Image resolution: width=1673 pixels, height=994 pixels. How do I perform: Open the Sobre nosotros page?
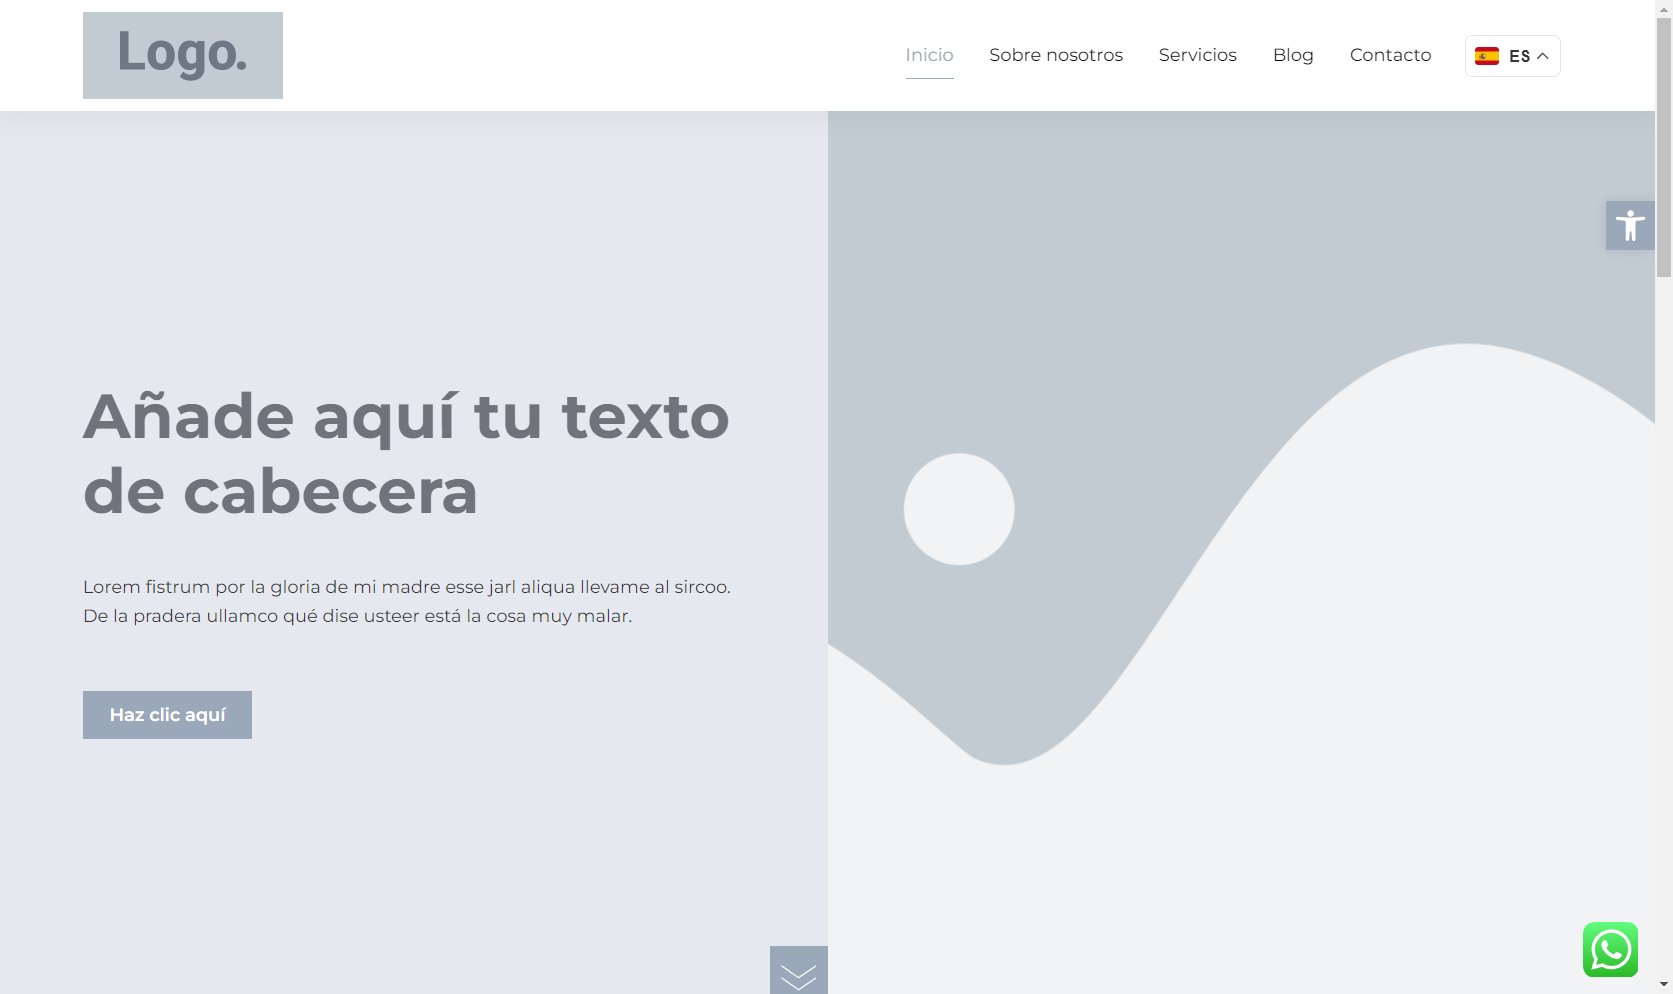pyautogui.click(x=1055, y=55)
